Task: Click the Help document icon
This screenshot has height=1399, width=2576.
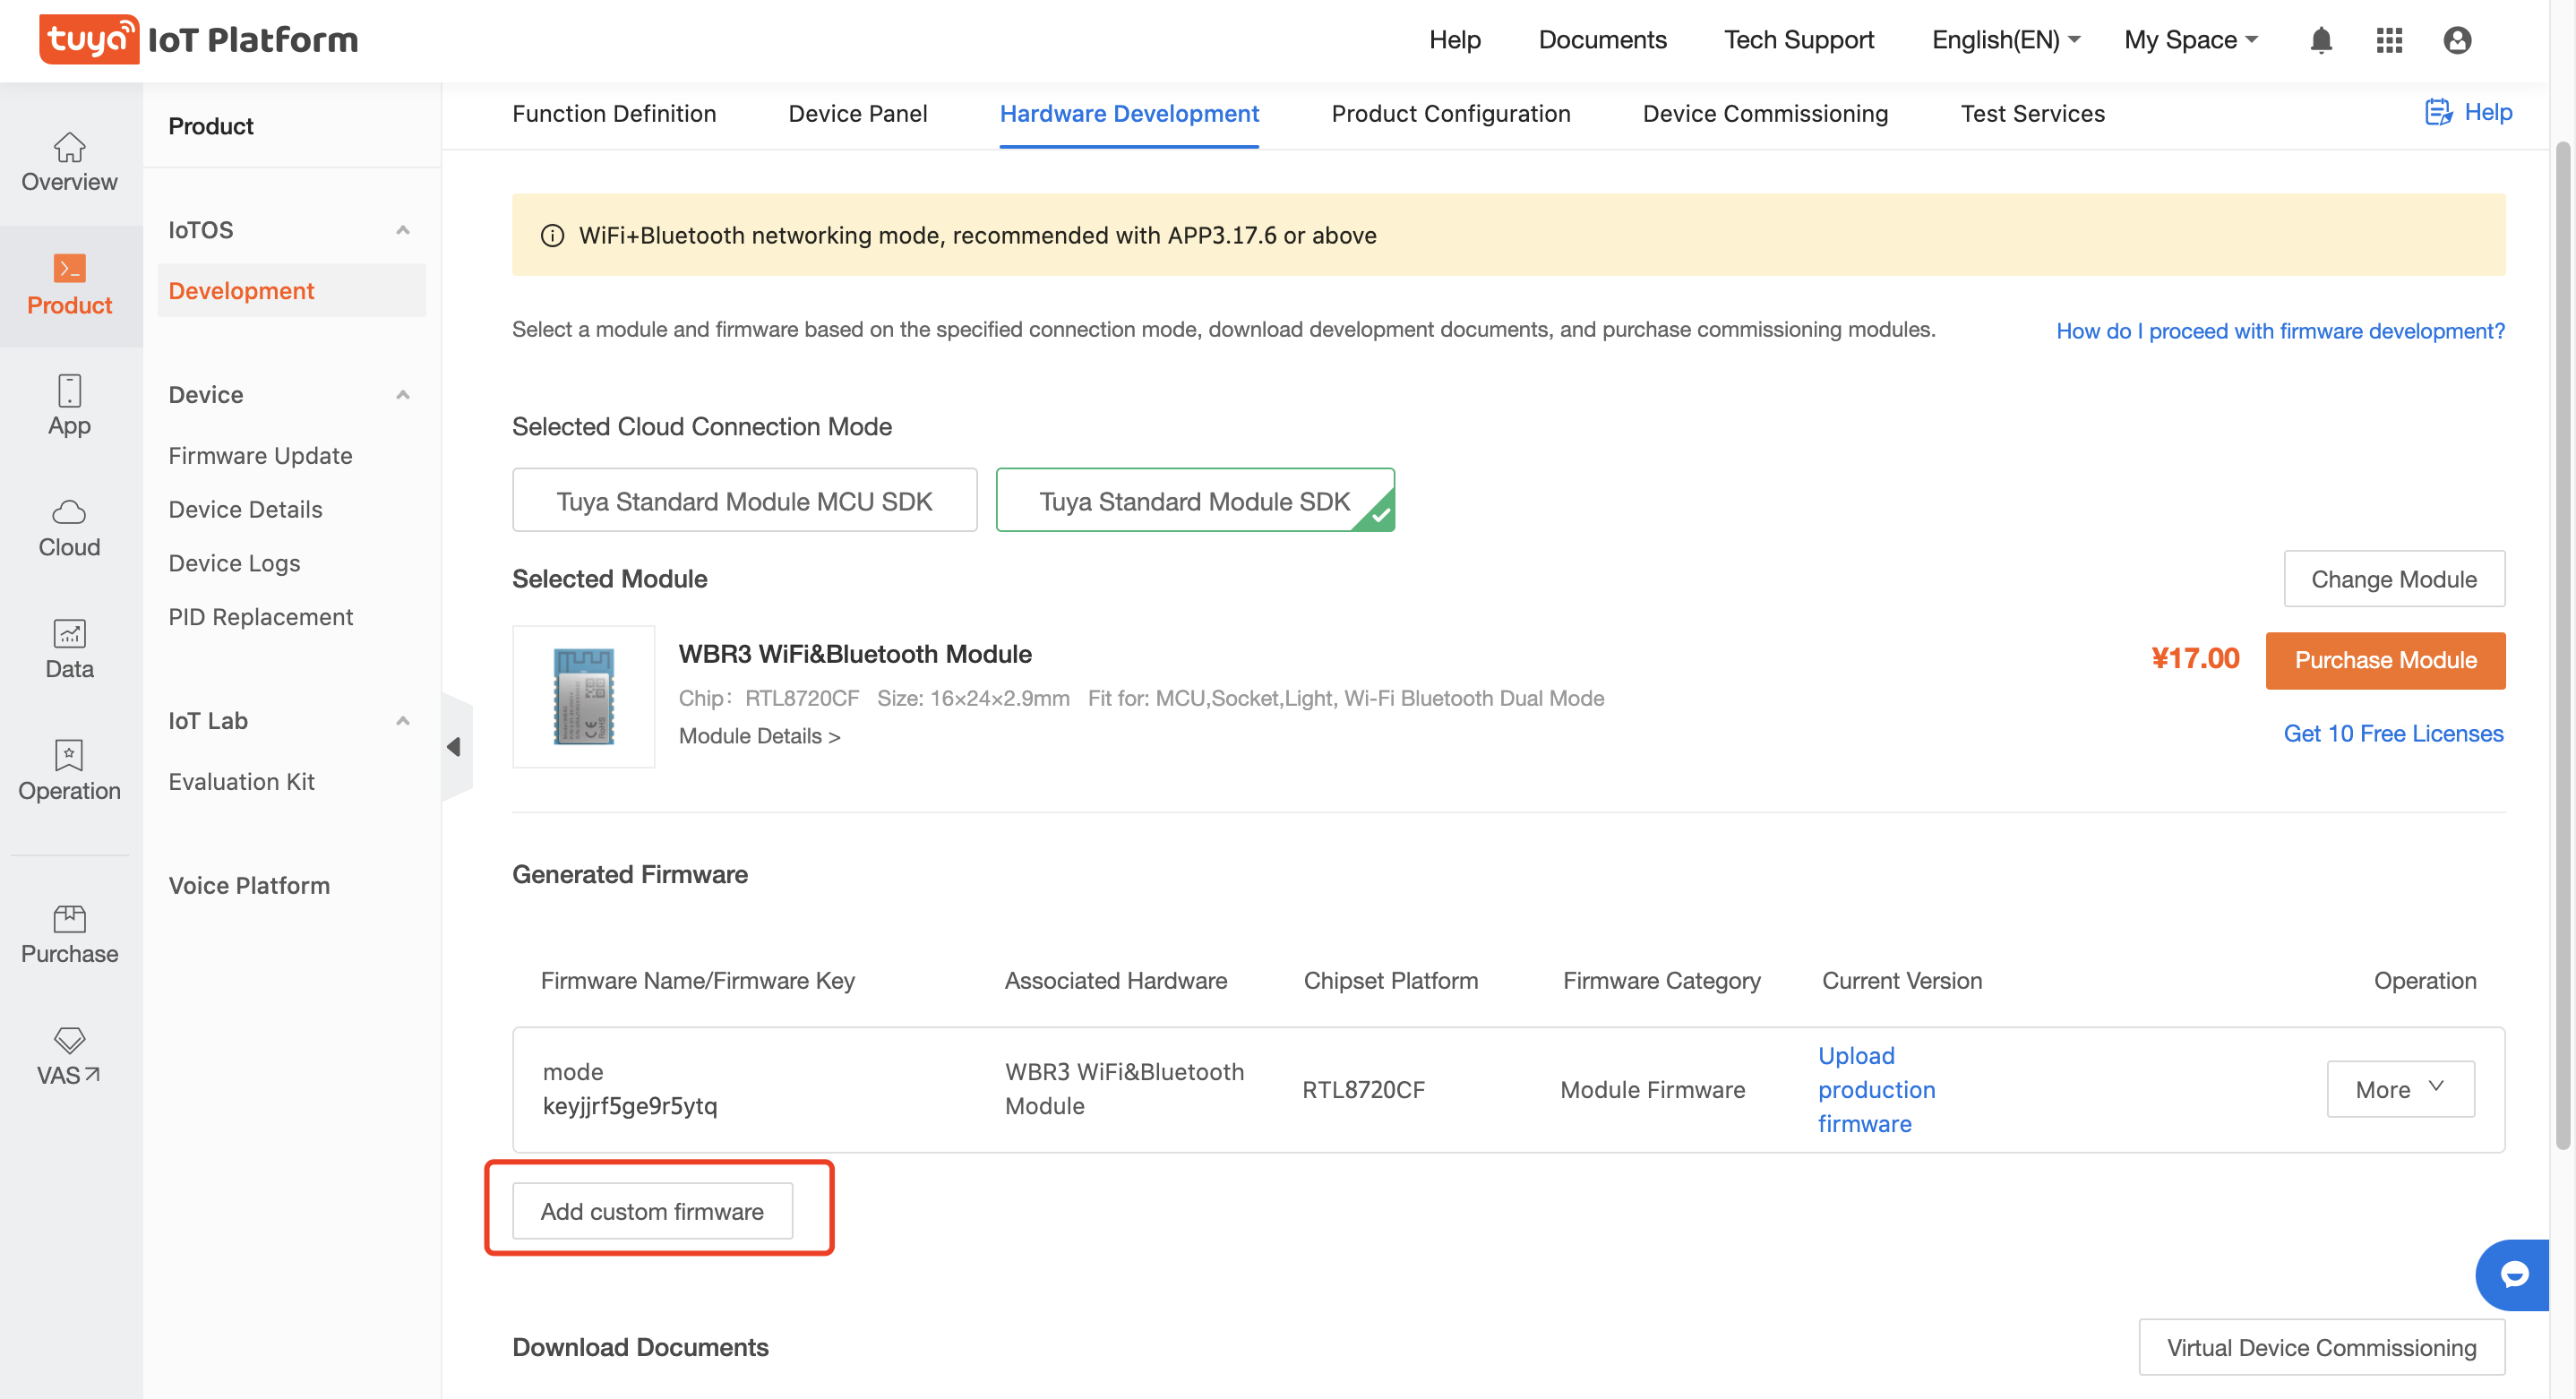Action: click(x=2438, y=112)
